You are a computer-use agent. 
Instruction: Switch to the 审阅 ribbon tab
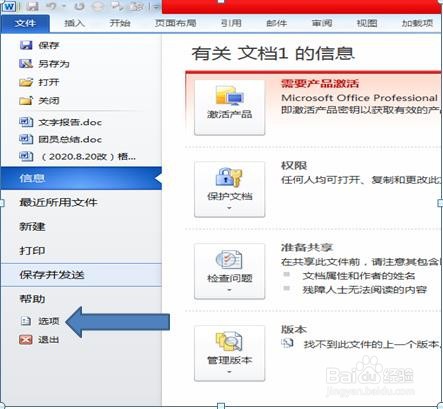click(322, 23)
